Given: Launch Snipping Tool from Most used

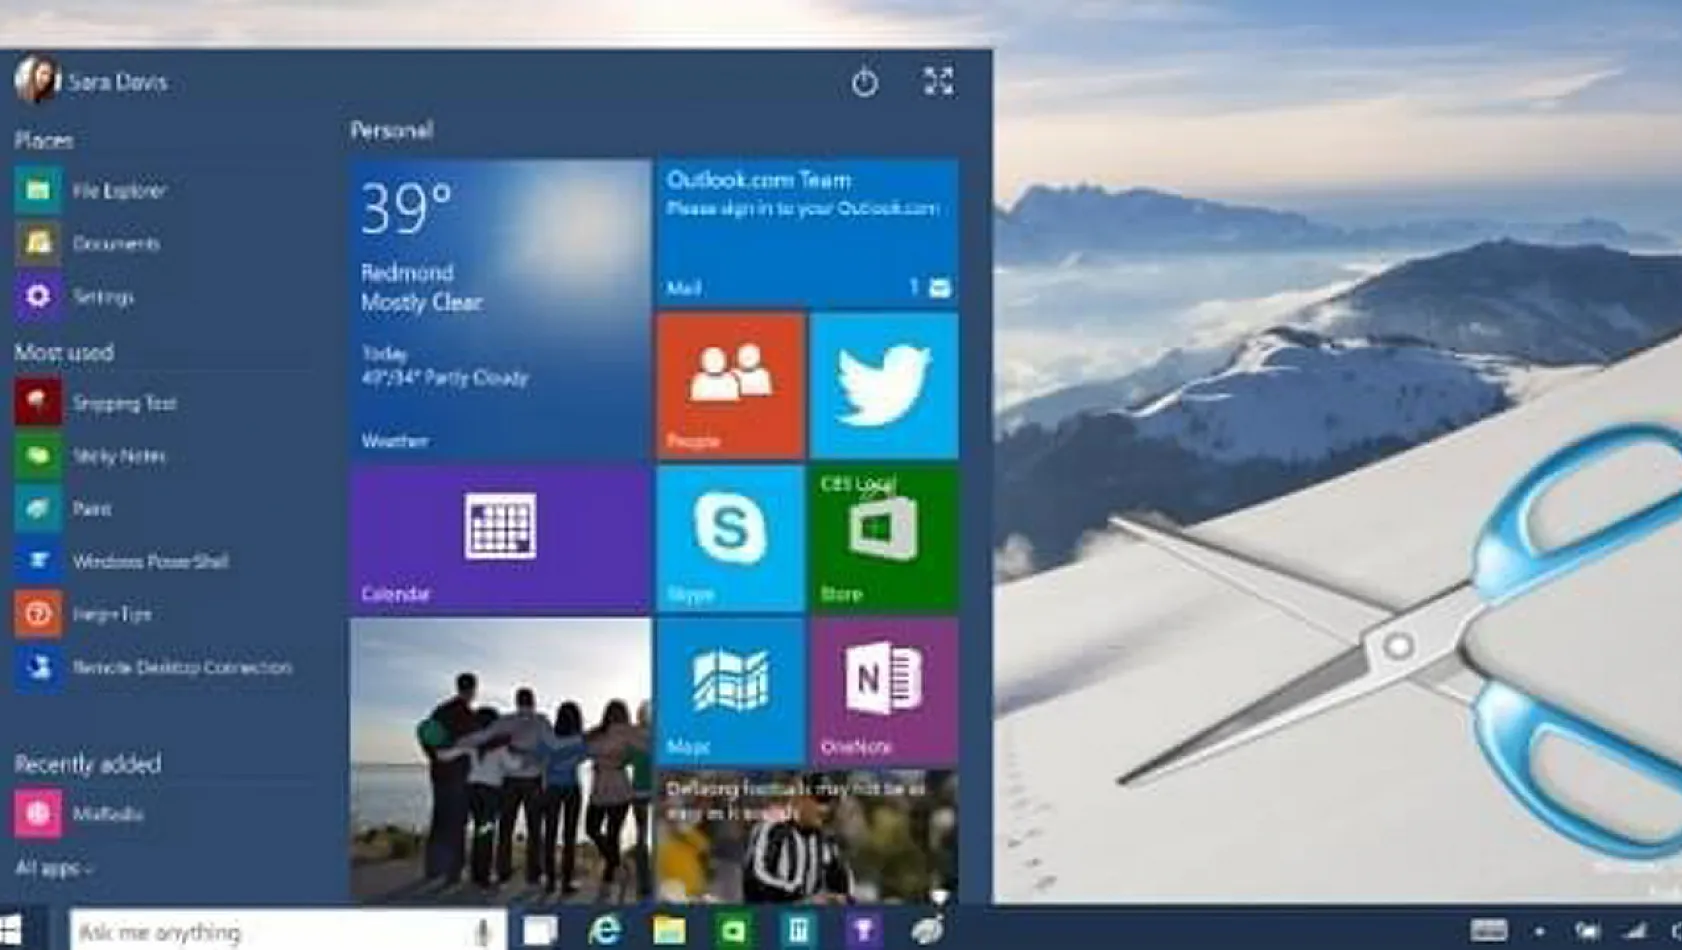Looking at the screenshot, I should [x=96, y=403].
